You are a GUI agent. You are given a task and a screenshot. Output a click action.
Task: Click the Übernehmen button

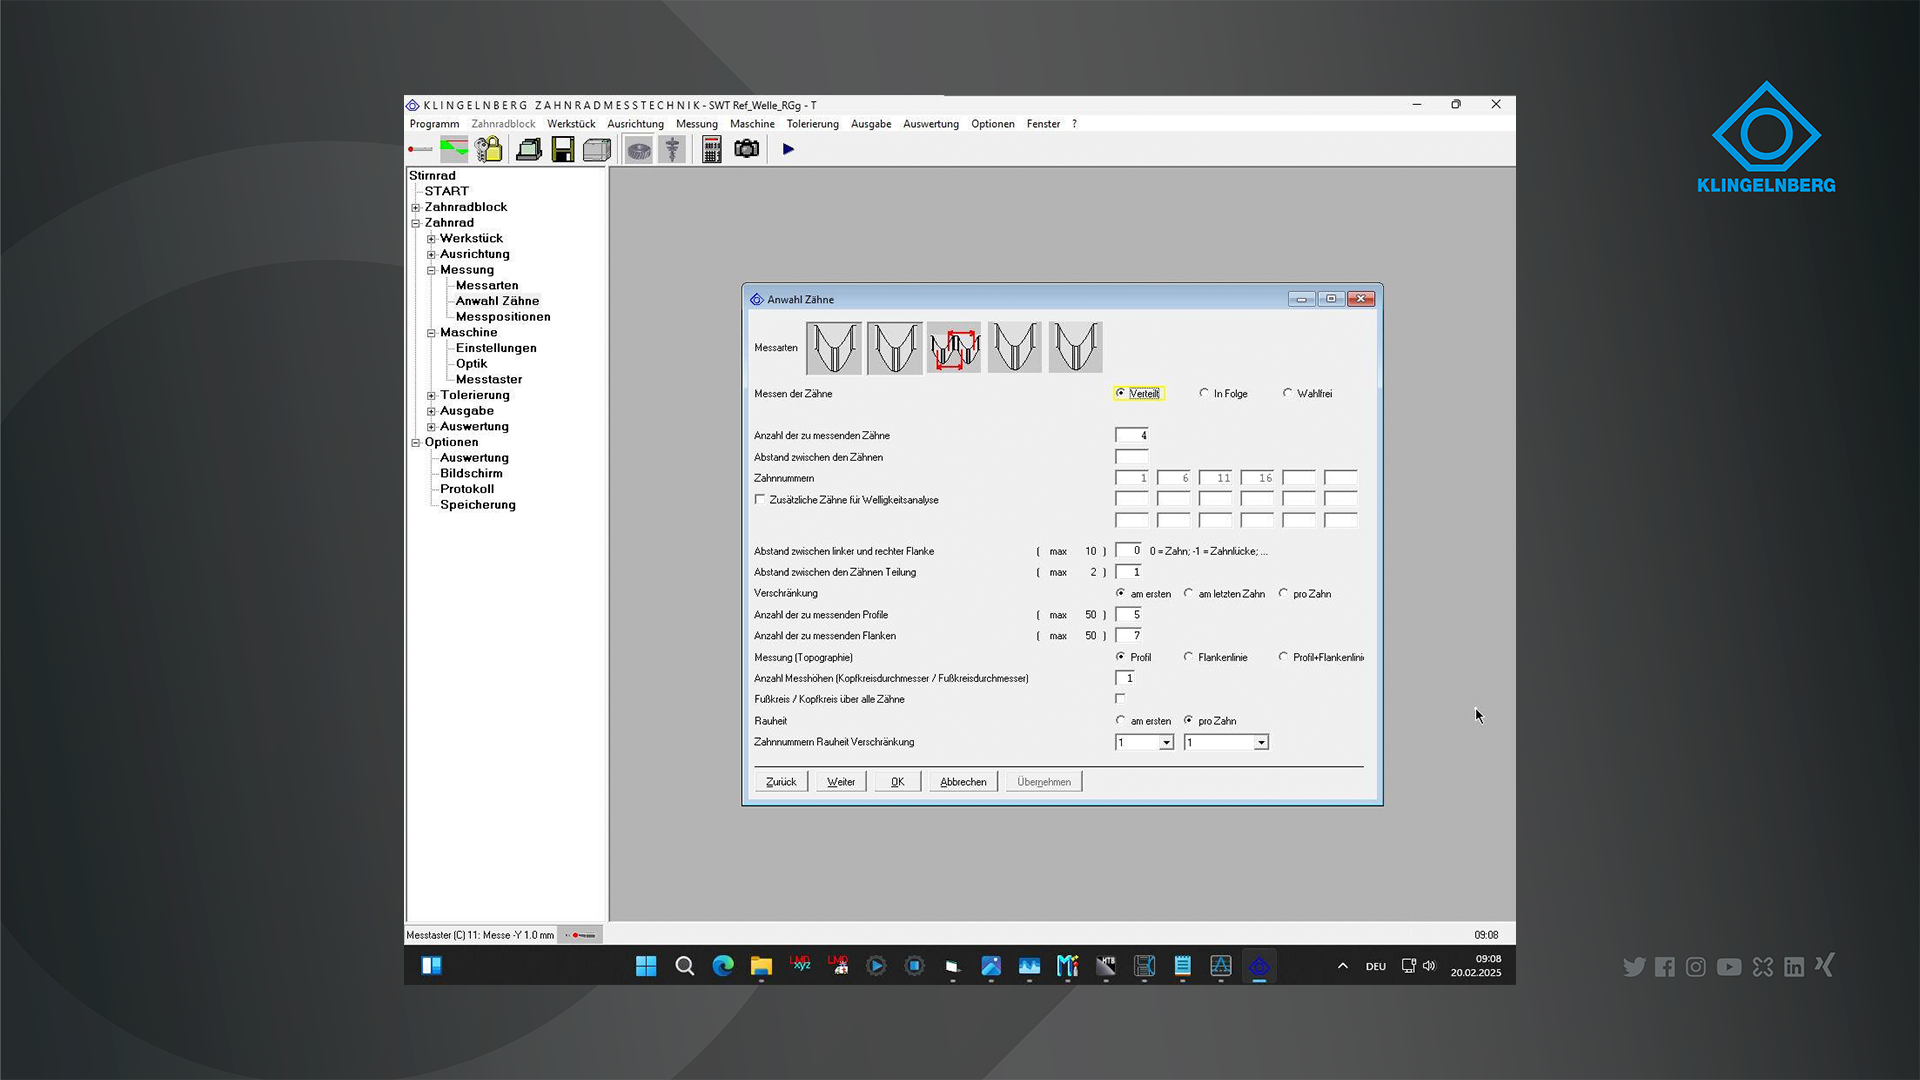point(1044,782)
